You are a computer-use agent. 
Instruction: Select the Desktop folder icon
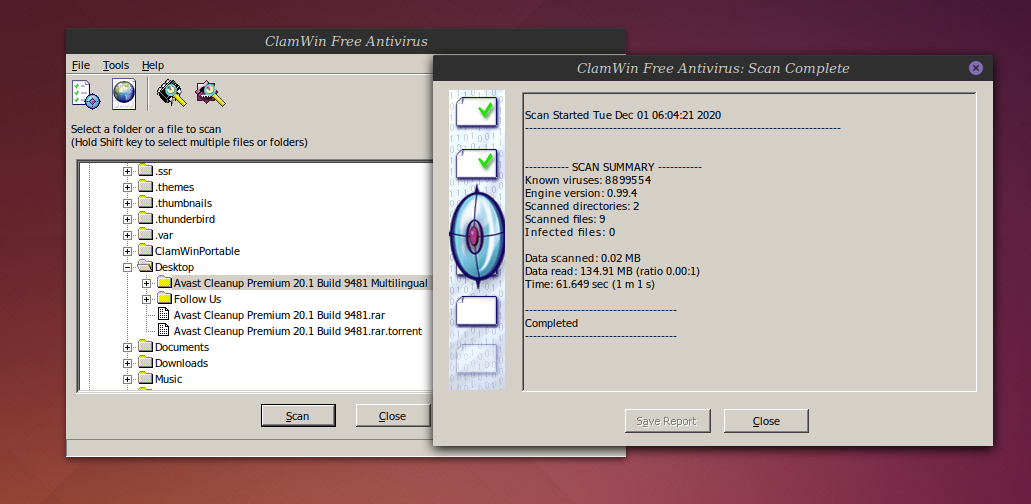[x=145, y=267]
